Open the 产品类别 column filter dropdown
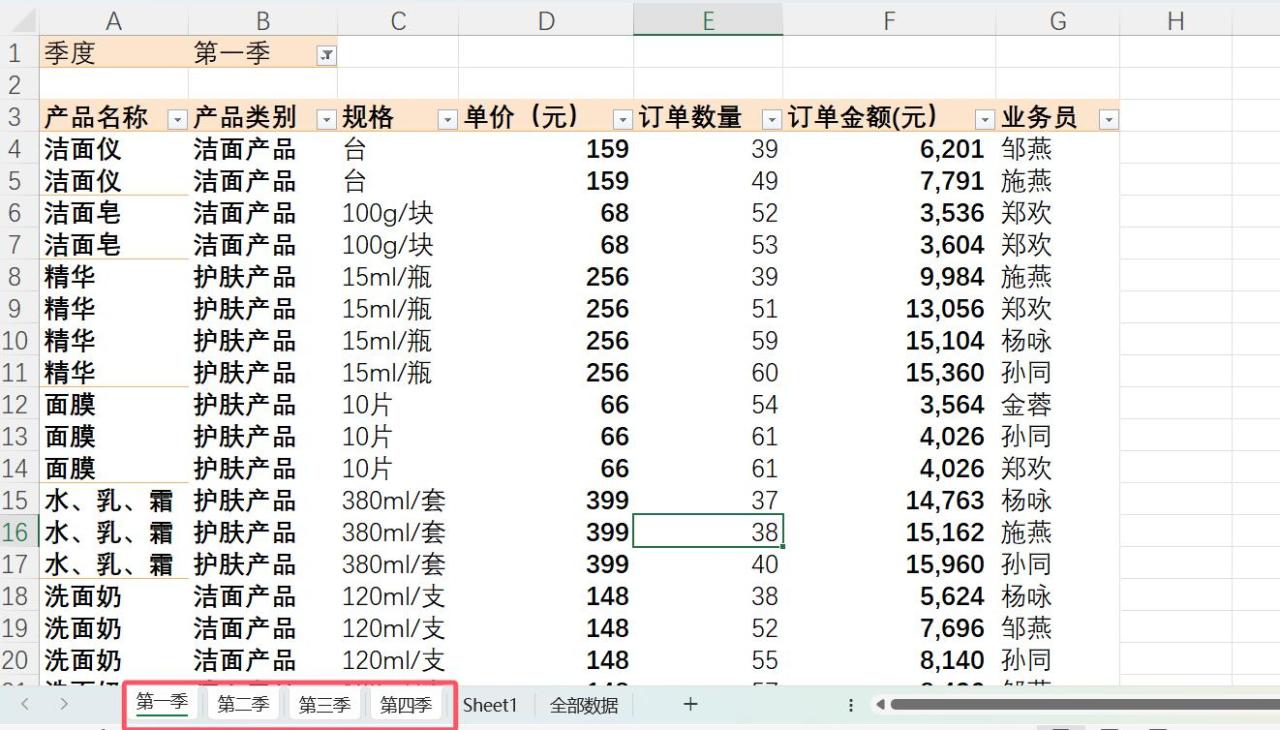Image resolution: width=1280 pixels, height=730 pixels. click(x=326, y=120)
